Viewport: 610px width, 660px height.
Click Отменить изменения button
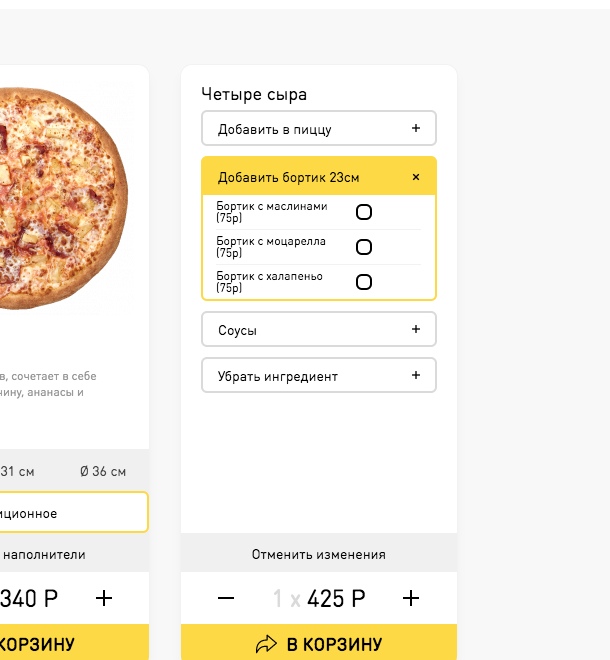318,554
